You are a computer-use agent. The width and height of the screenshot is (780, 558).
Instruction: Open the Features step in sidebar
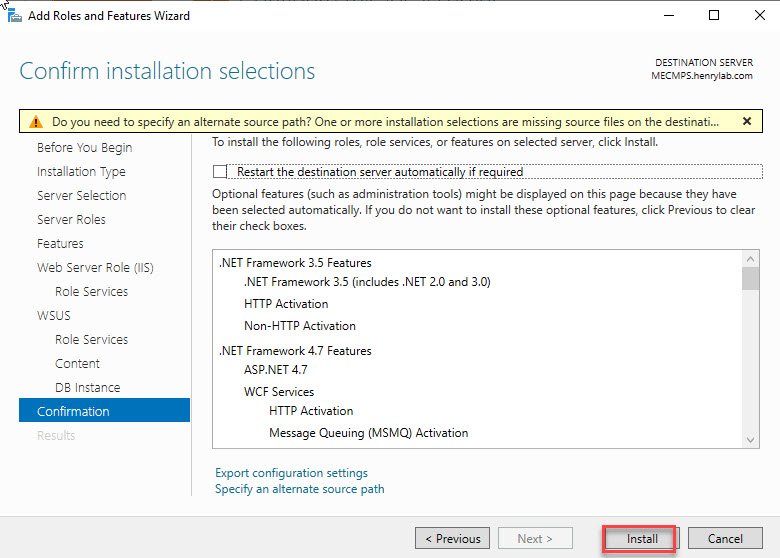60,243
